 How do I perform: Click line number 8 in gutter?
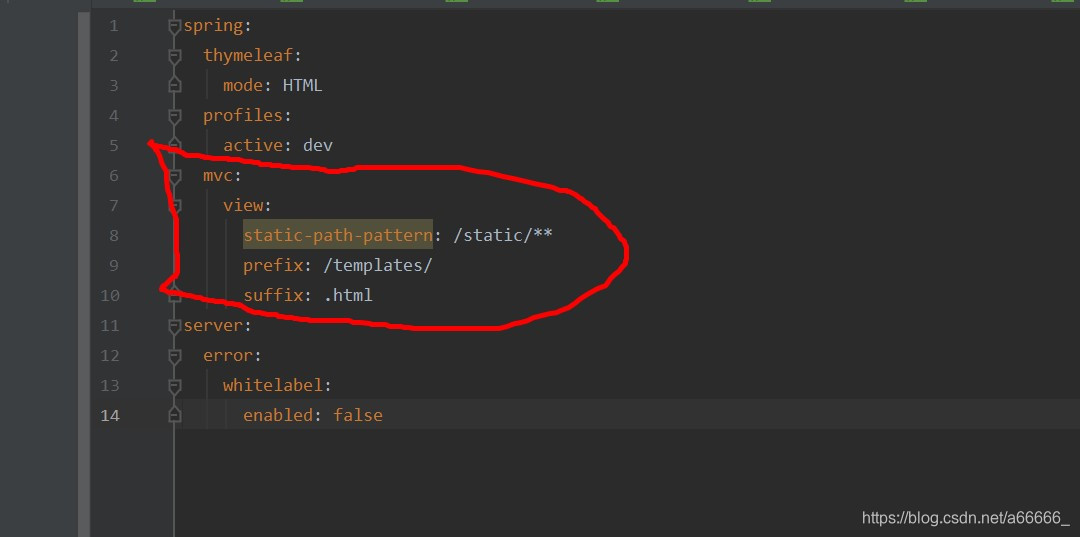114,235
